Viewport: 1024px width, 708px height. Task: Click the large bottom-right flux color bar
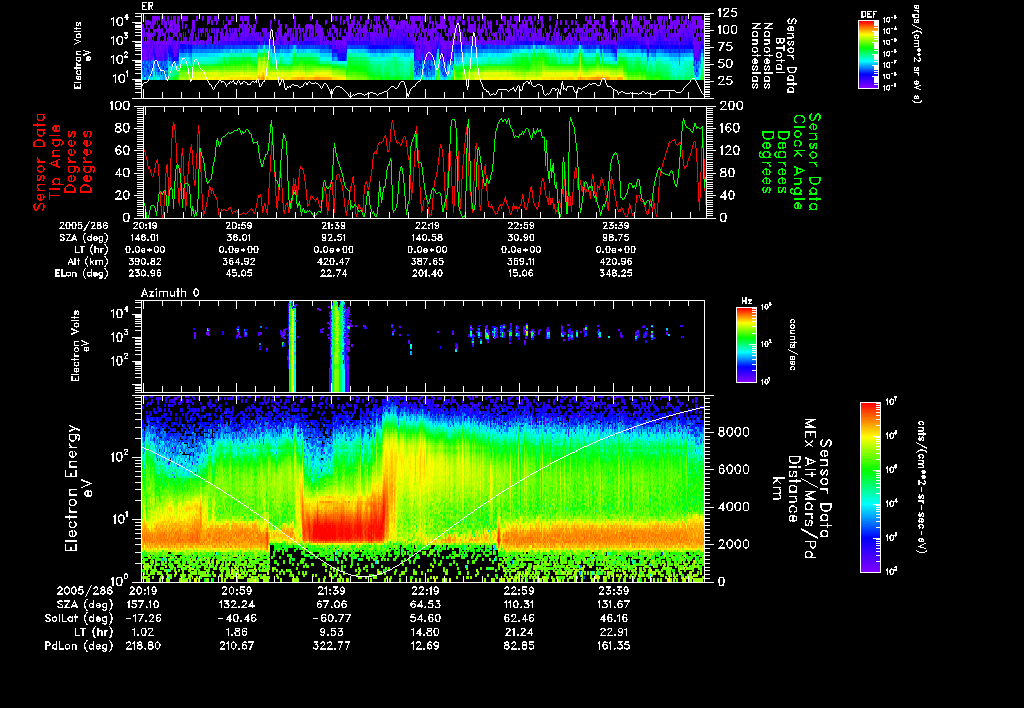coord(871,487)
